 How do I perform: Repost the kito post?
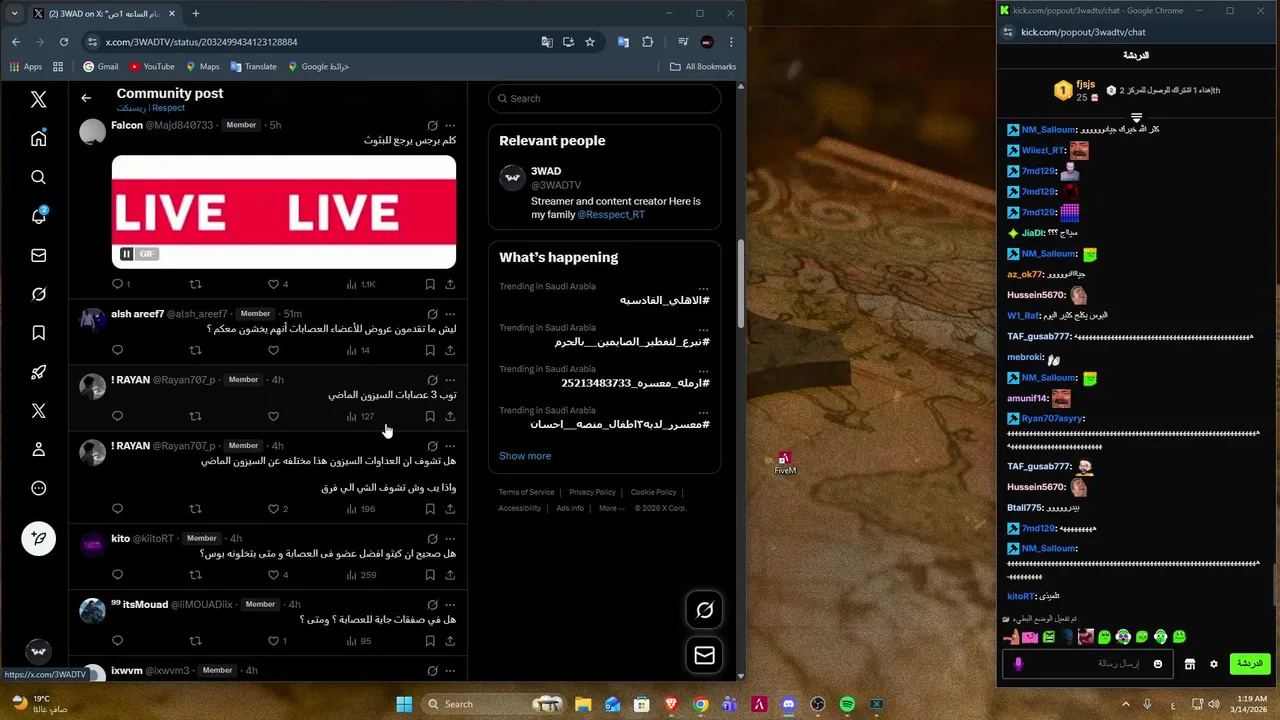point(195,575)
